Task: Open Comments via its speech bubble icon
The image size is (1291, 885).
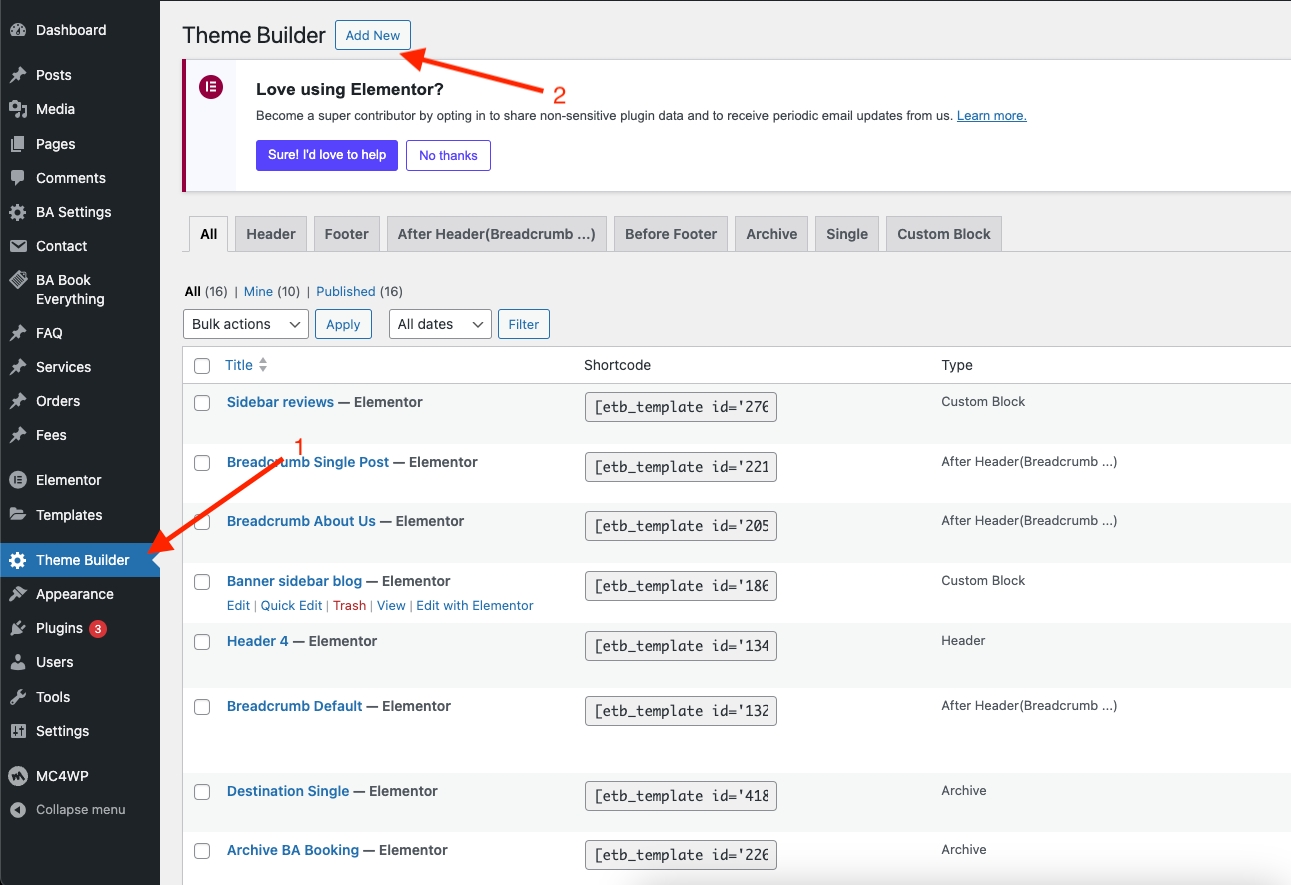Action: click(17, 178)
